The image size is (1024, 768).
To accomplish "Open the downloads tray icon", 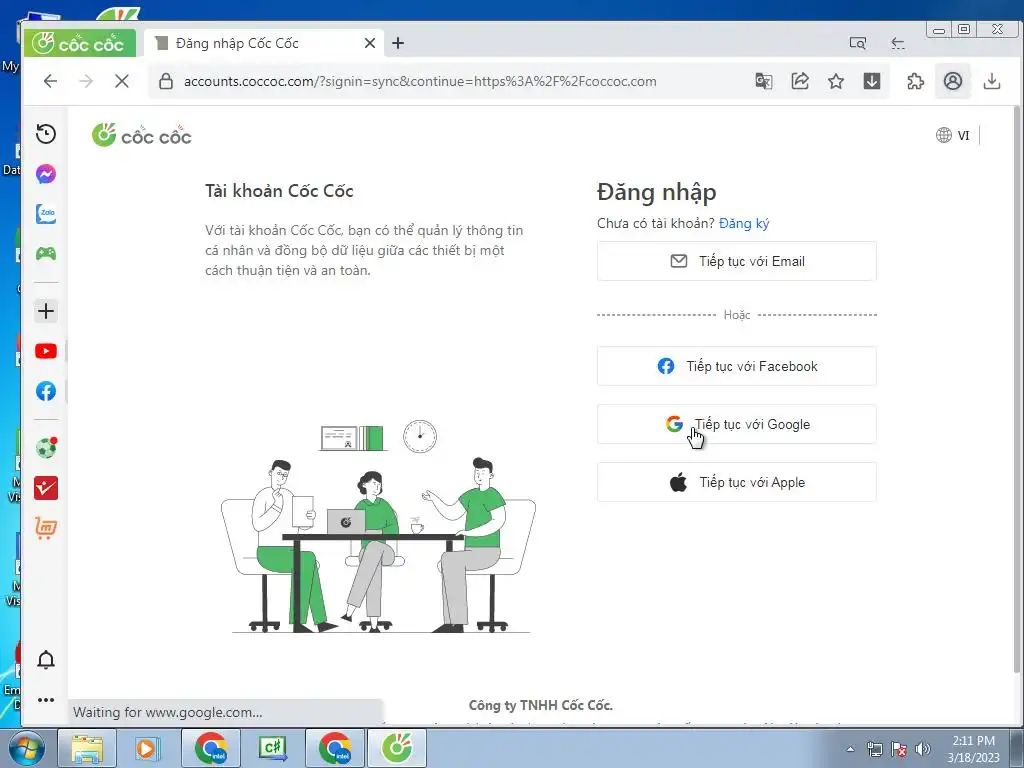I will pyautogui.click(x=992, y=81).
